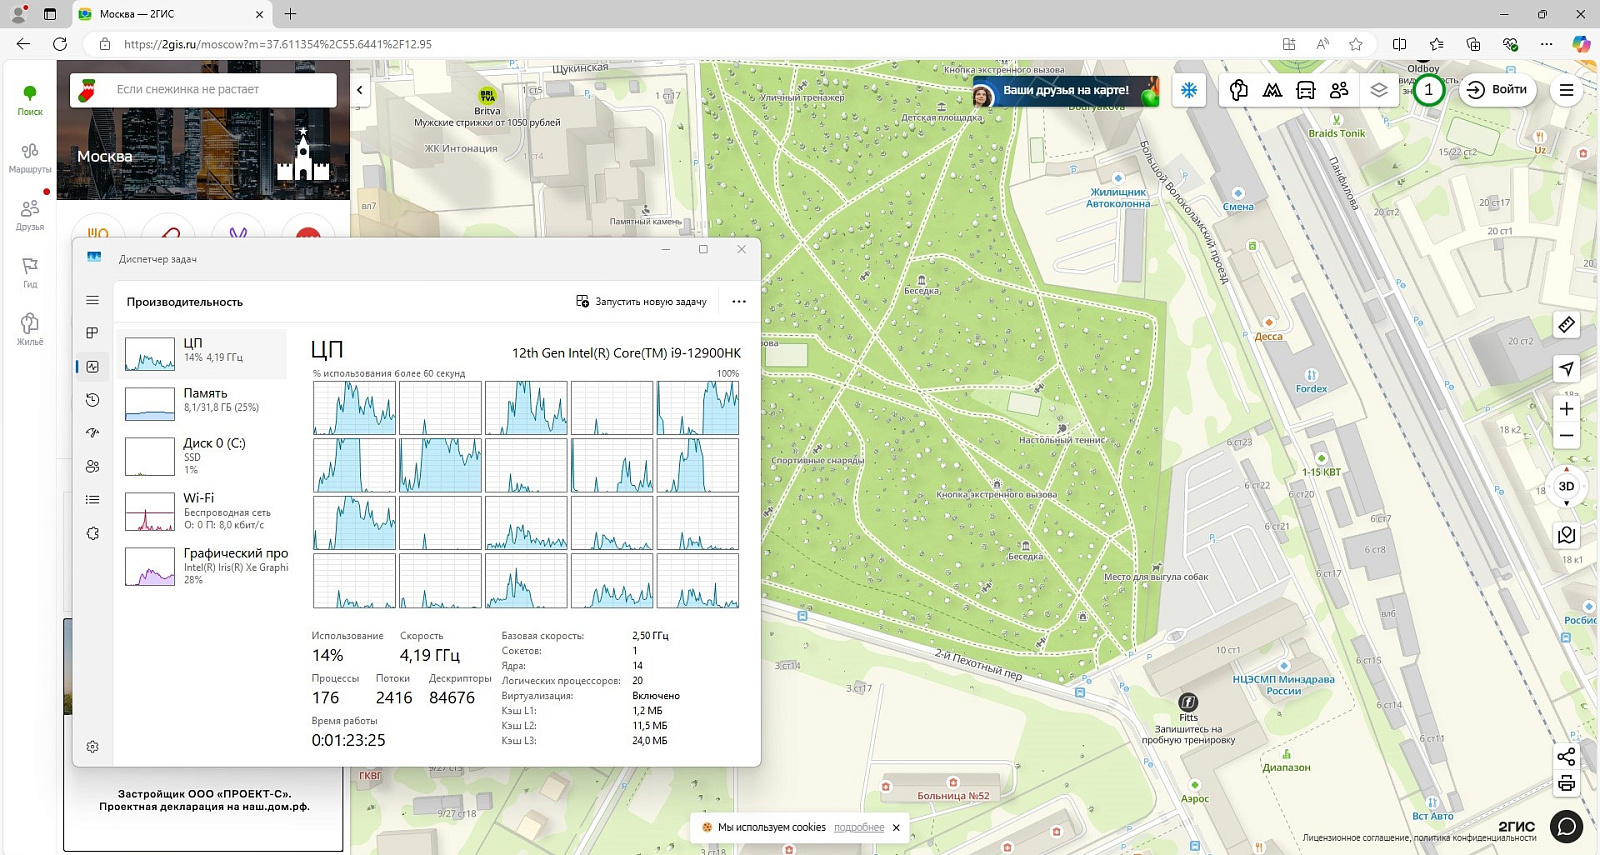The image size is (1600, 855).
Task: Open the 2GIS hamburger menu
Action: tap(1567, 90)
